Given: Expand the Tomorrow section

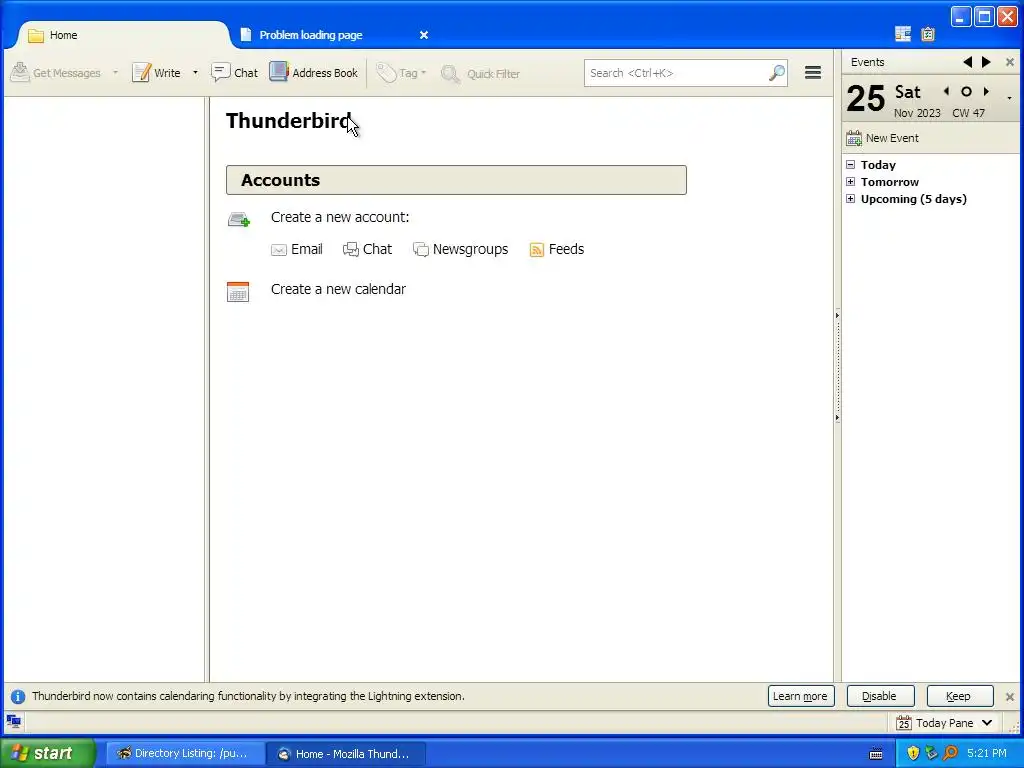Looking at the screenshot, I should click(850, 182).
